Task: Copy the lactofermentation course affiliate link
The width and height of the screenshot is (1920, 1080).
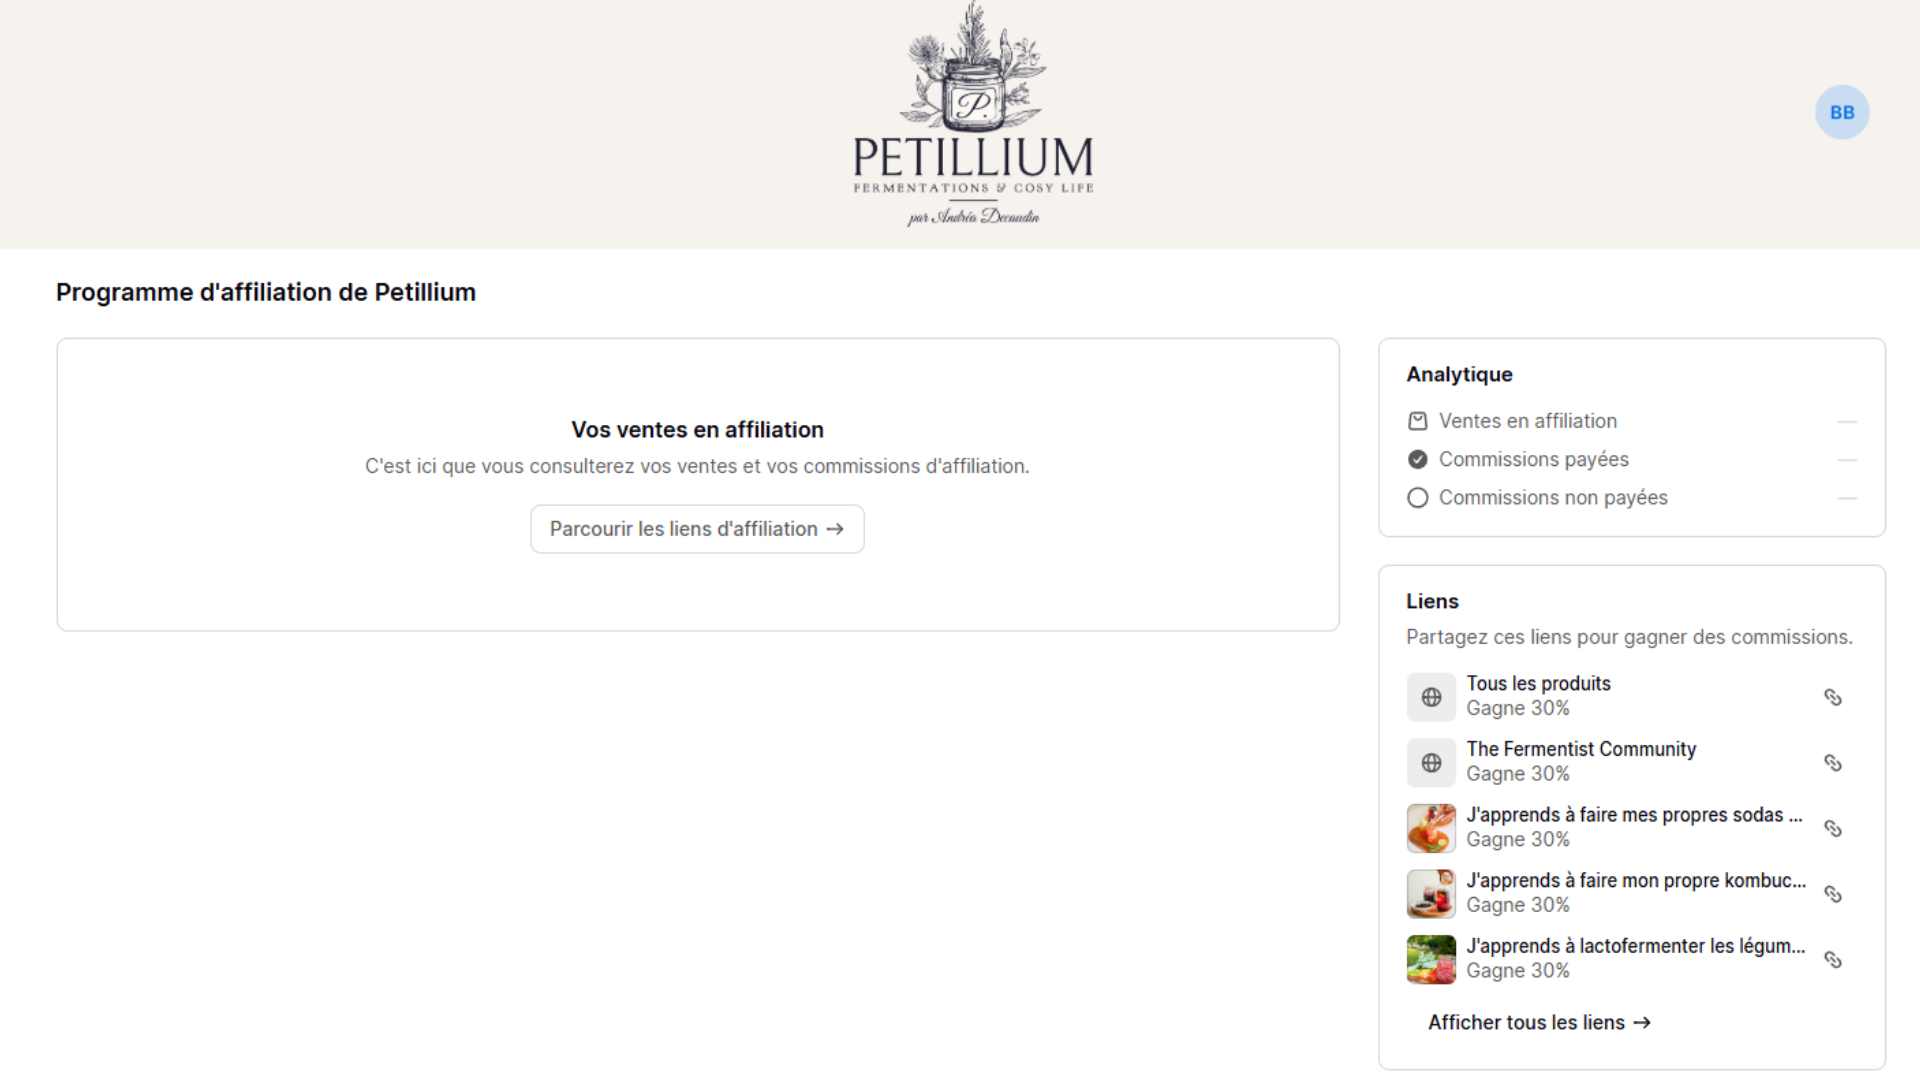Action: [x=1832, y=960]
